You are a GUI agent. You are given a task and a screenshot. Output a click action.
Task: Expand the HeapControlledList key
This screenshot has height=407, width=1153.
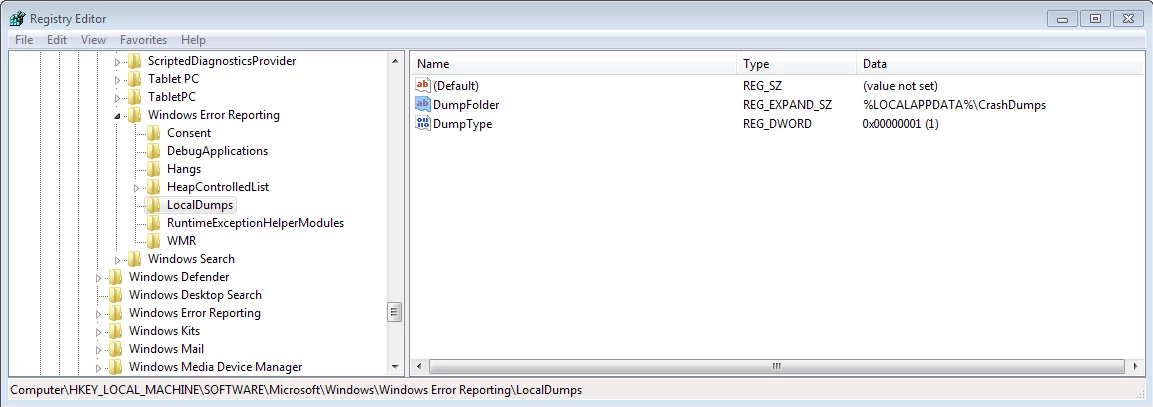tap(137, 188)
